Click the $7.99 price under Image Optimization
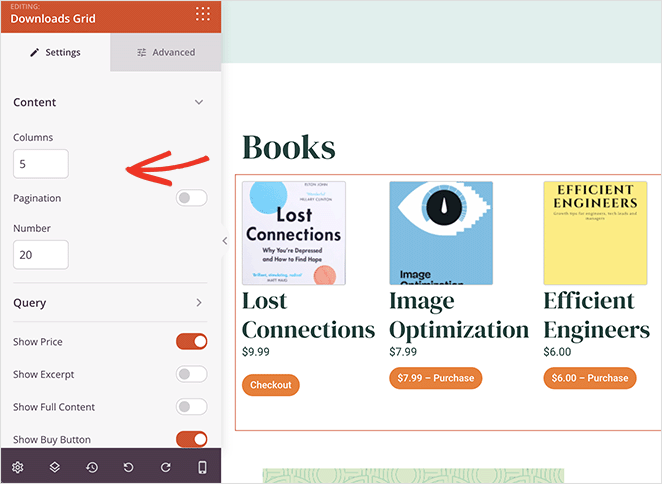Viewport: 662px width, 484px height. 403,352
